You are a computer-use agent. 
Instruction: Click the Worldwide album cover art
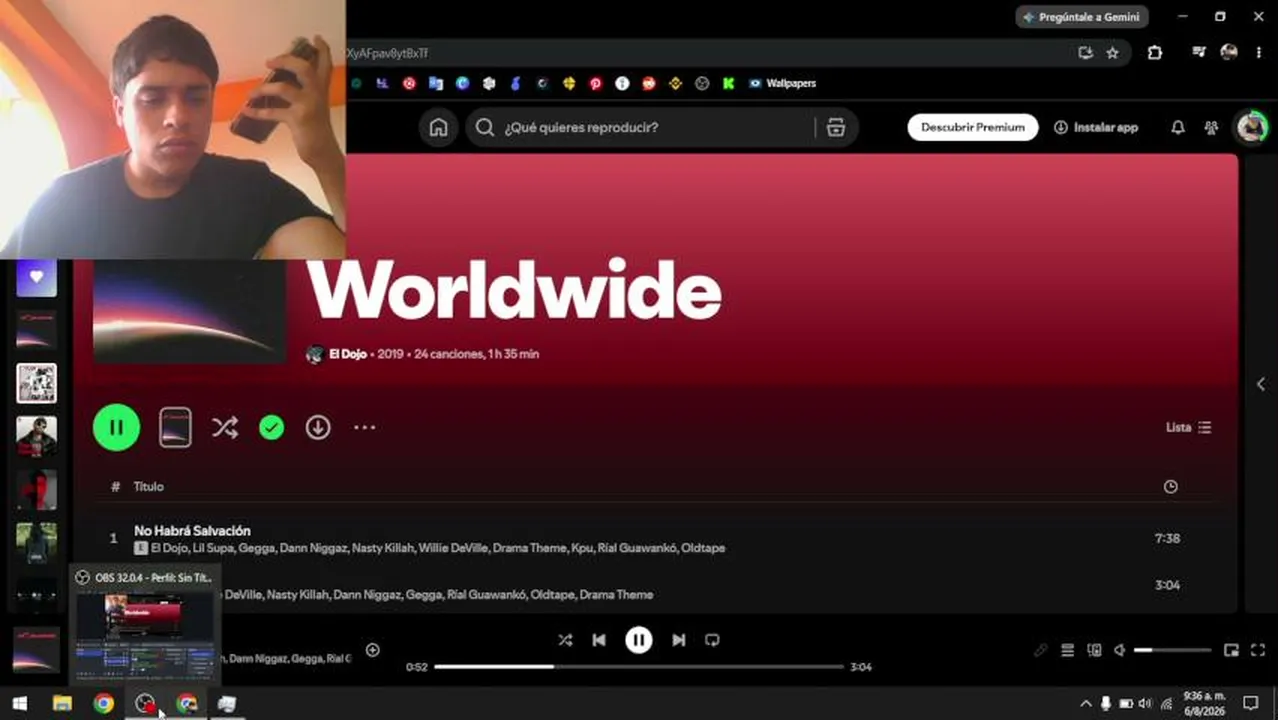190,312
